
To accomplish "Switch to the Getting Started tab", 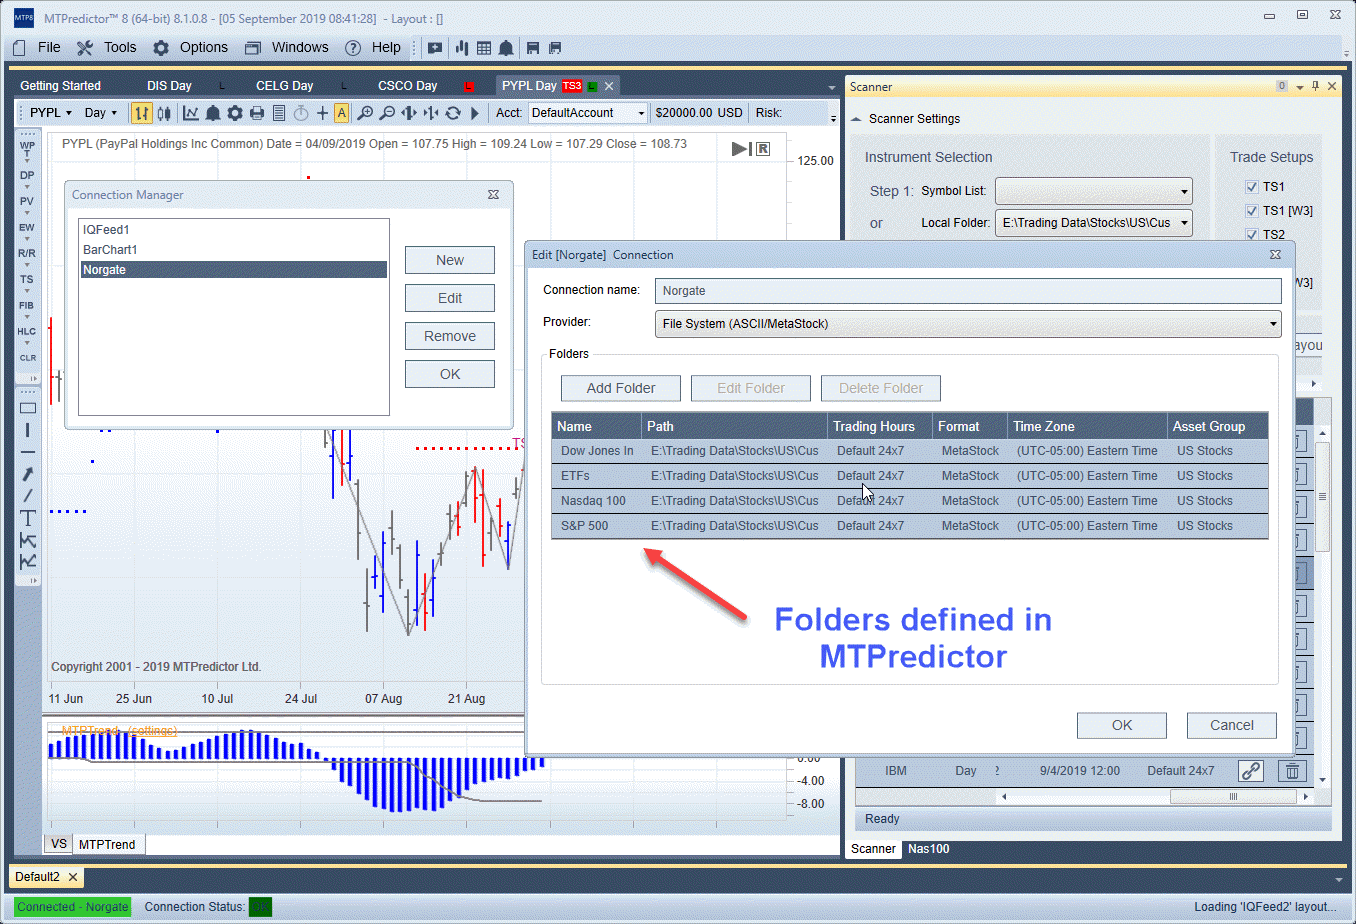I will point(60,86).
